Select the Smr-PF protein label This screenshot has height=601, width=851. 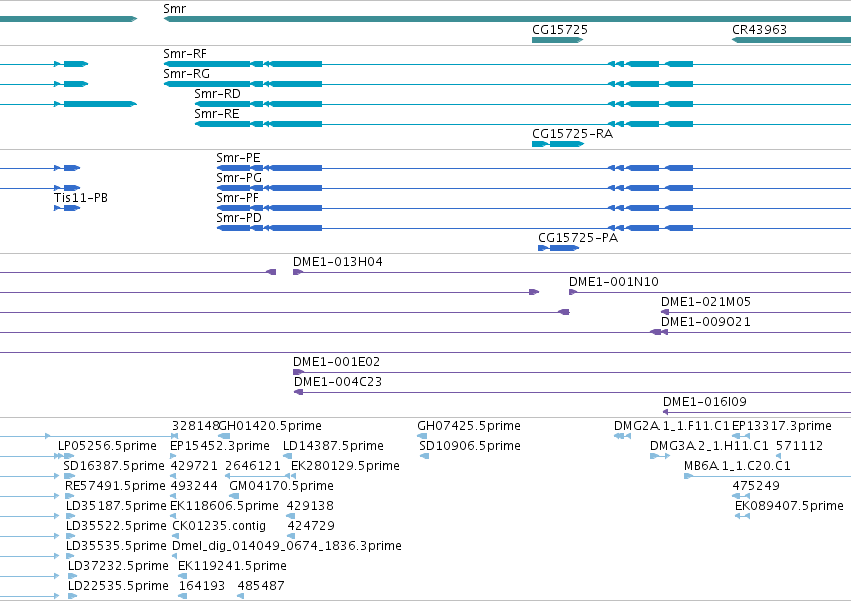[x=237, y=198]
